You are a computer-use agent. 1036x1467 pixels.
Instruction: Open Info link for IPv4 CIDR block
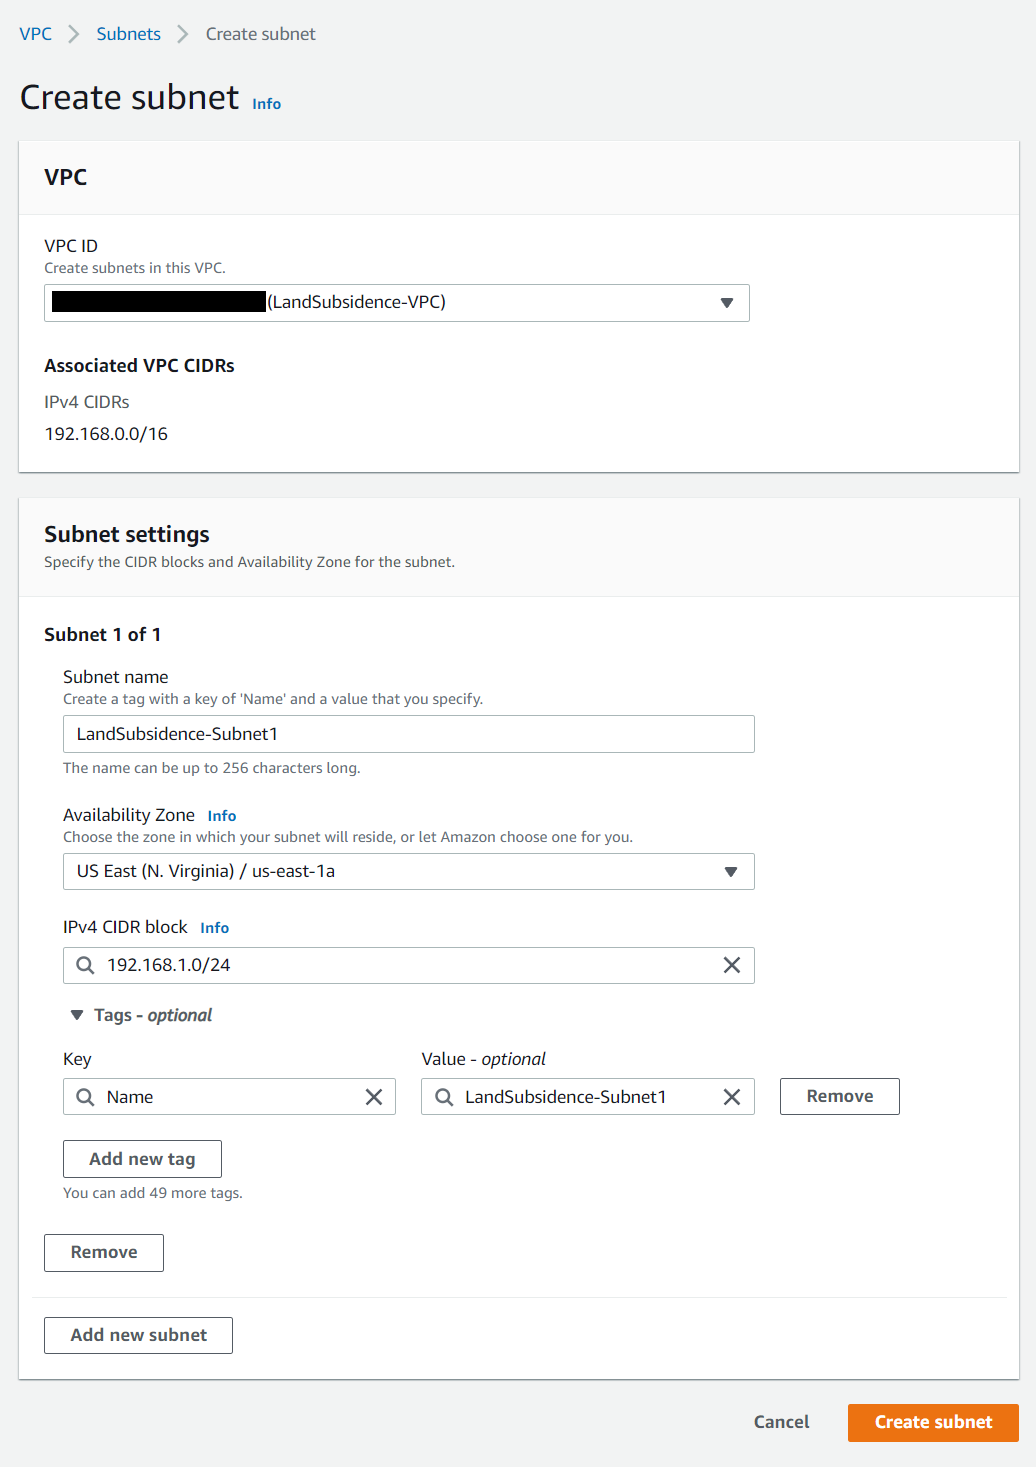tap(214, 928)
